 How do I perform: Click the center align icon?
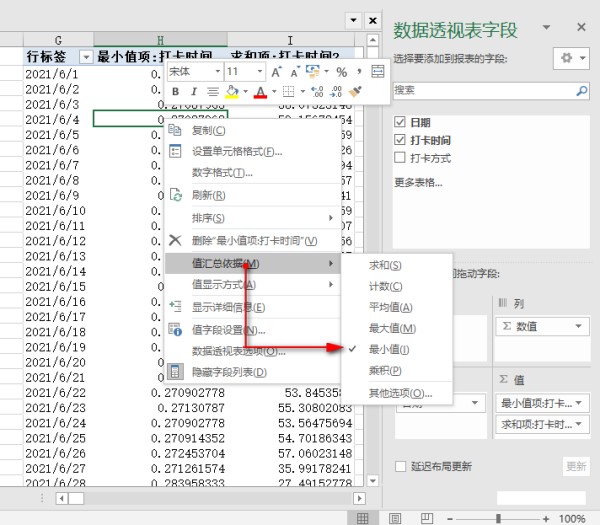click(x=213, y=92)
